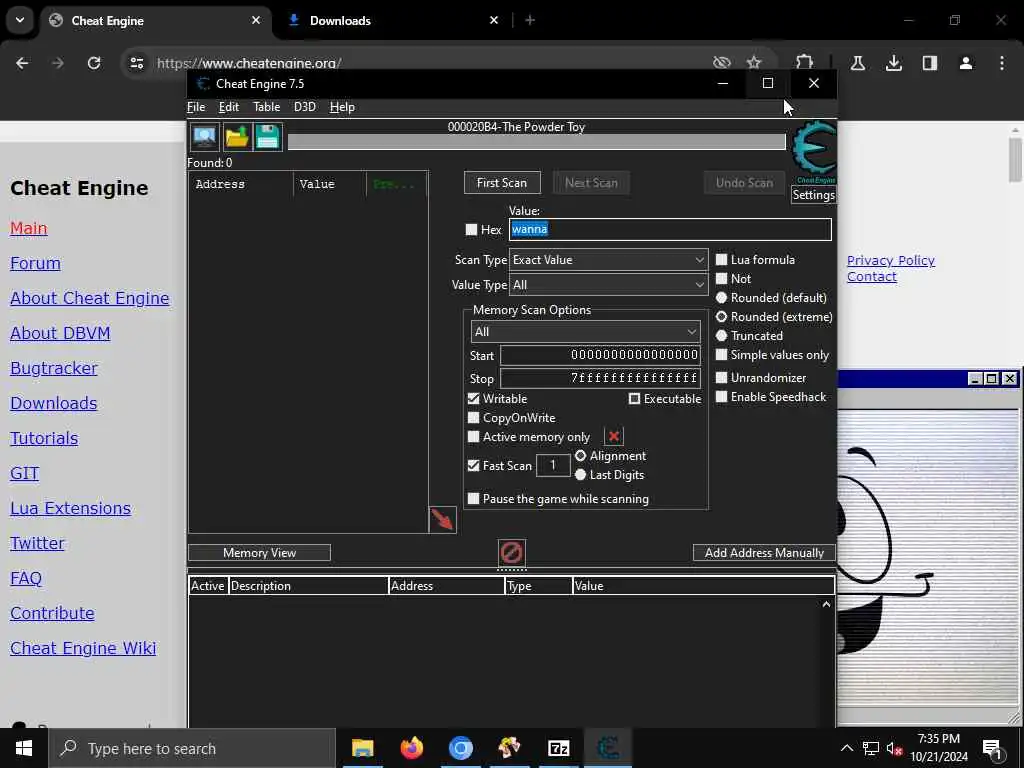Click the save floppy disk icon in Cheat Engine

click(x=268, y=137)
